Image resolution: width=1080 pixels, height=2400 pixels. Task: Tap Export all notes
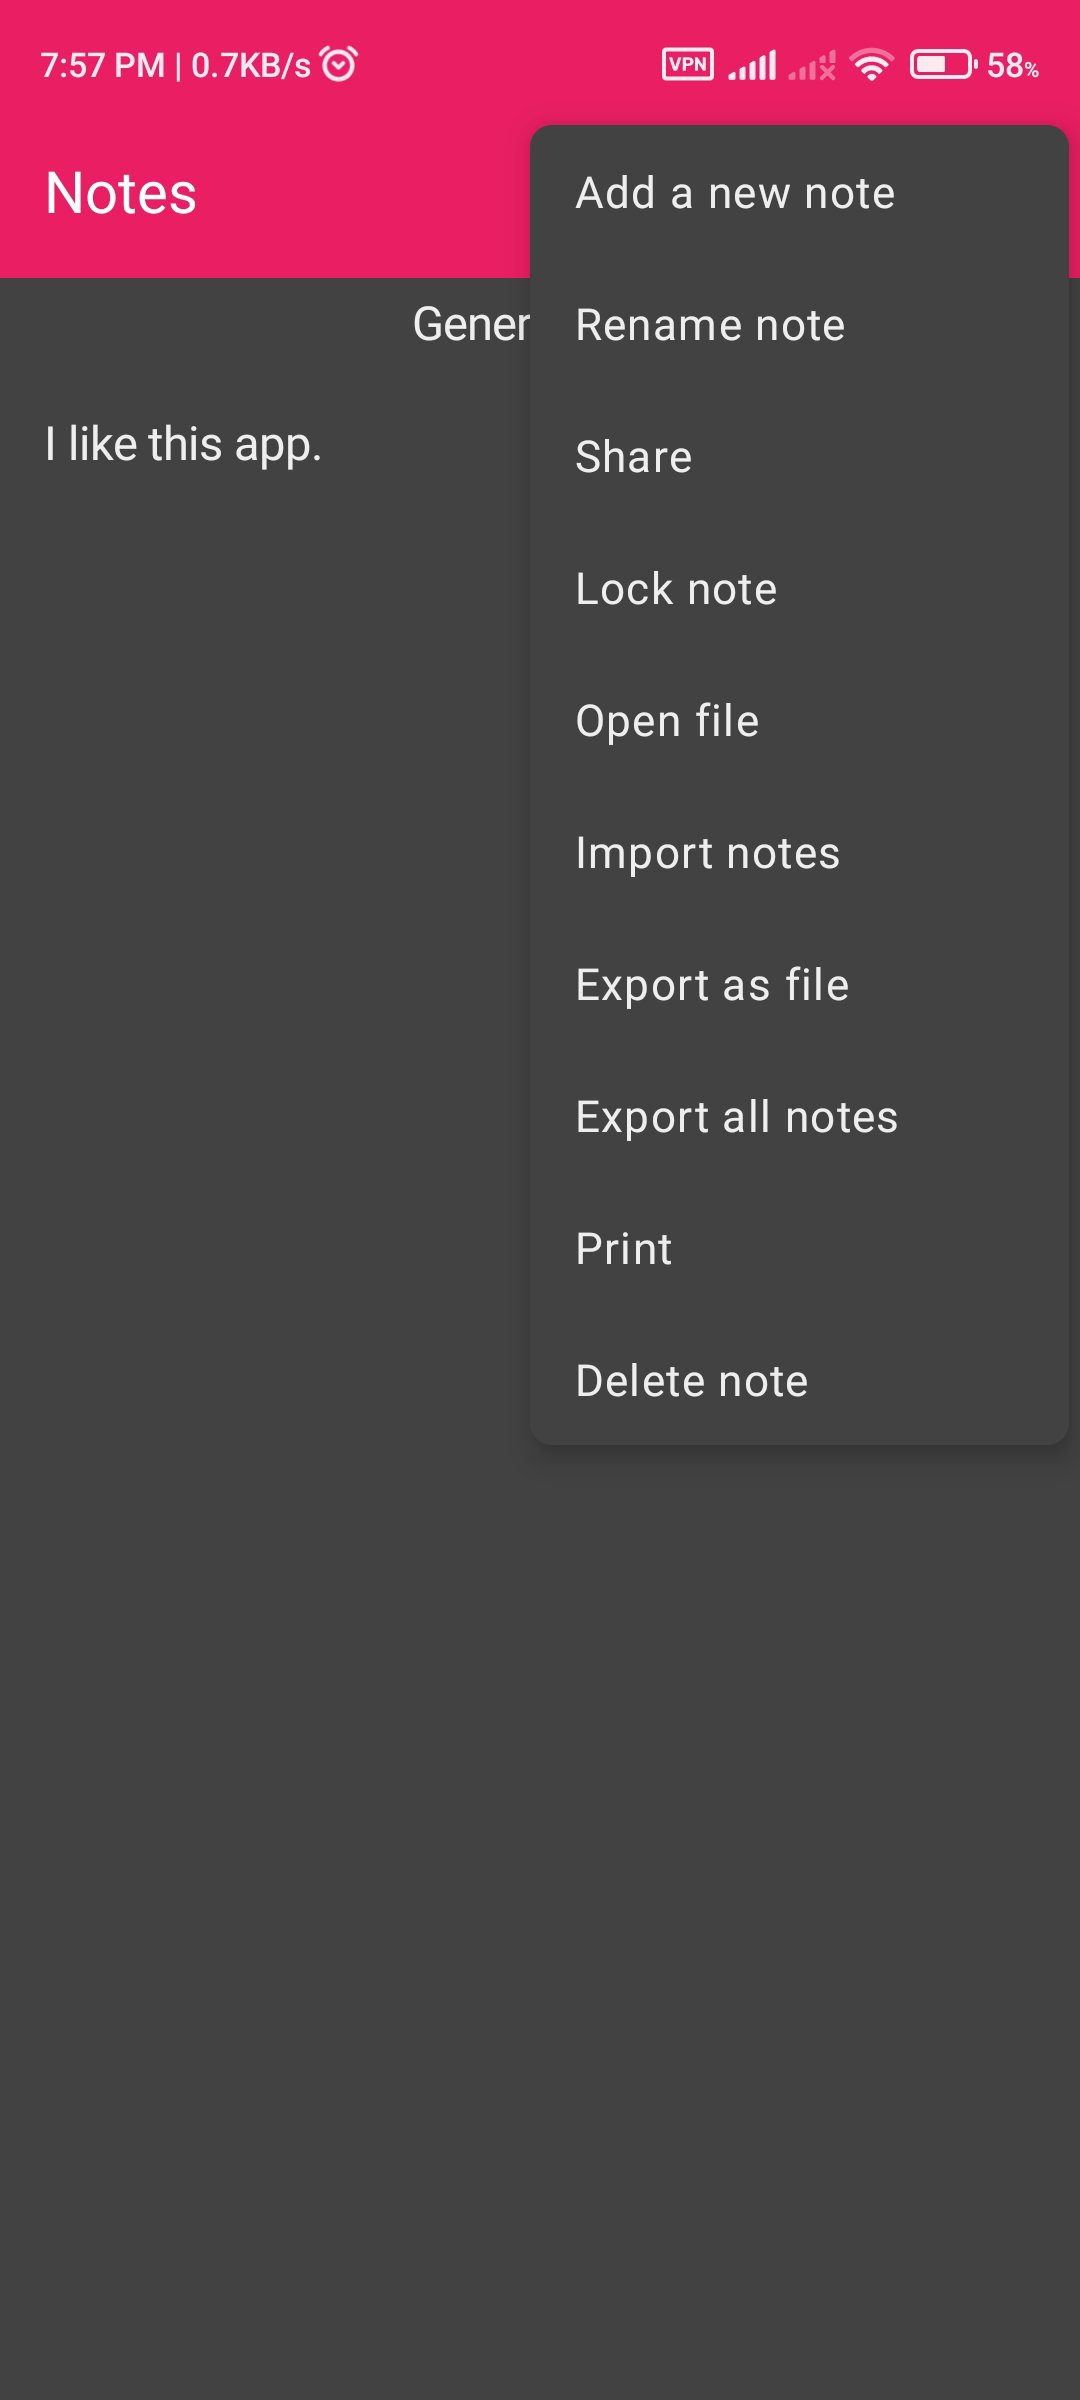(799, 1117)
